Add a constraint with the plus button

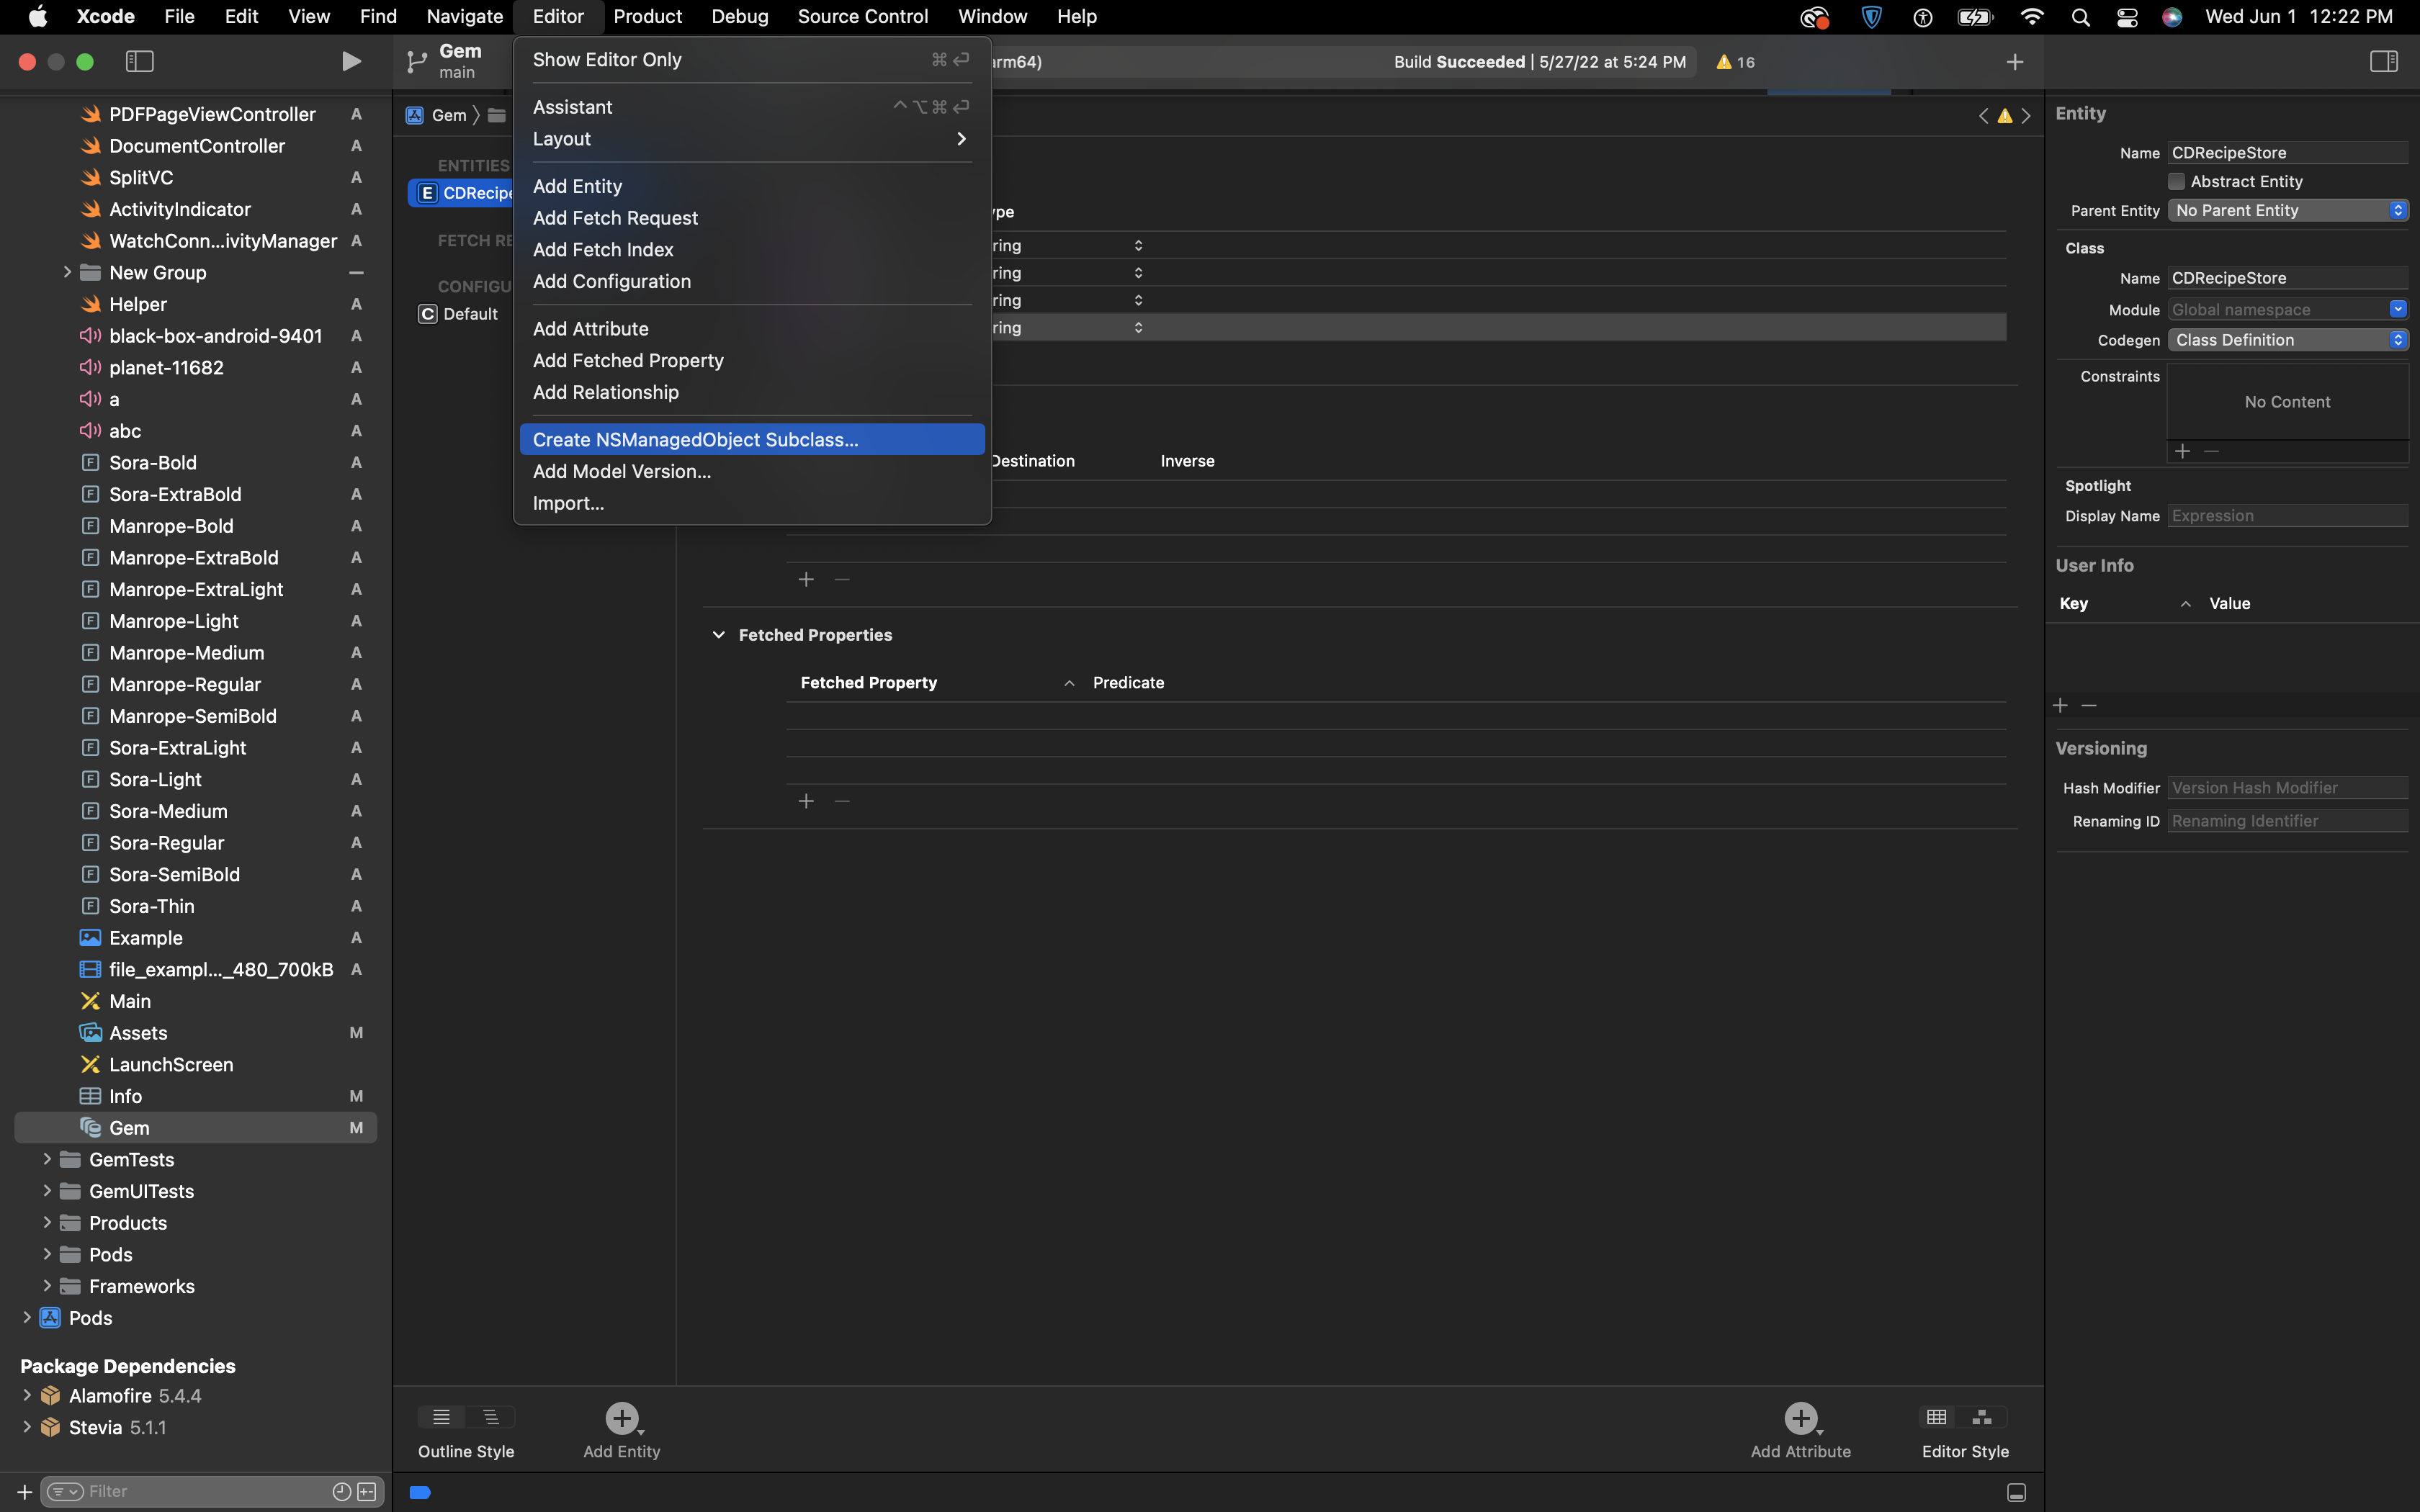tap(2183, 452)
